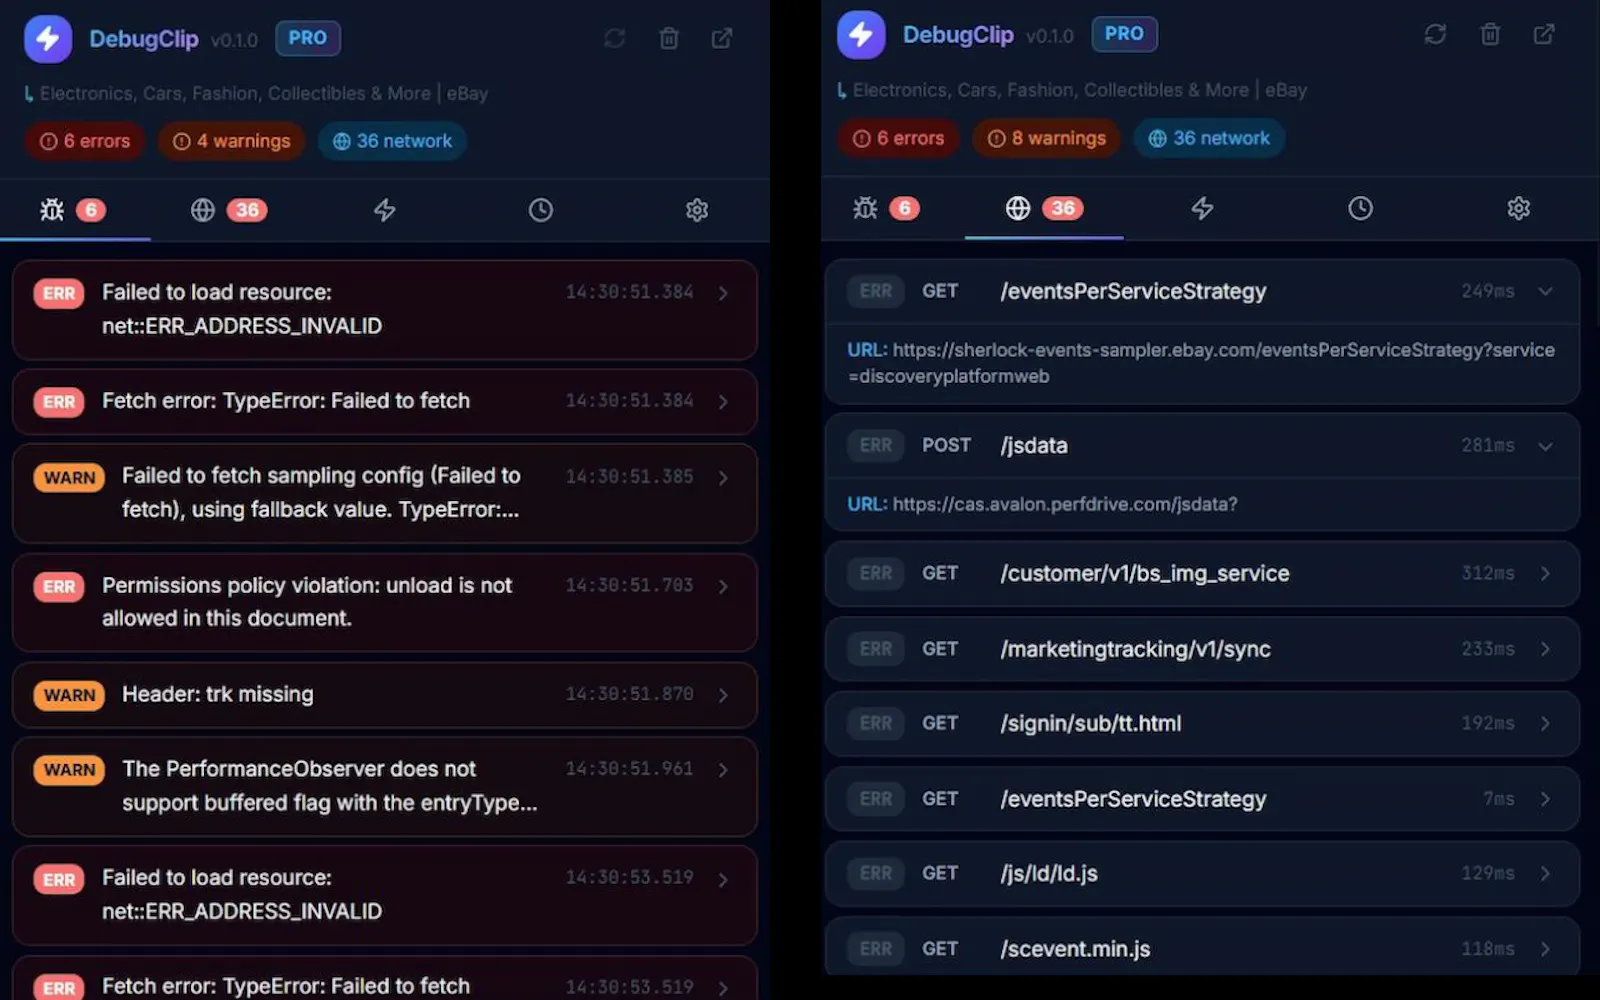
Task: Open clock history tab in right panel
Action: 1360,208
